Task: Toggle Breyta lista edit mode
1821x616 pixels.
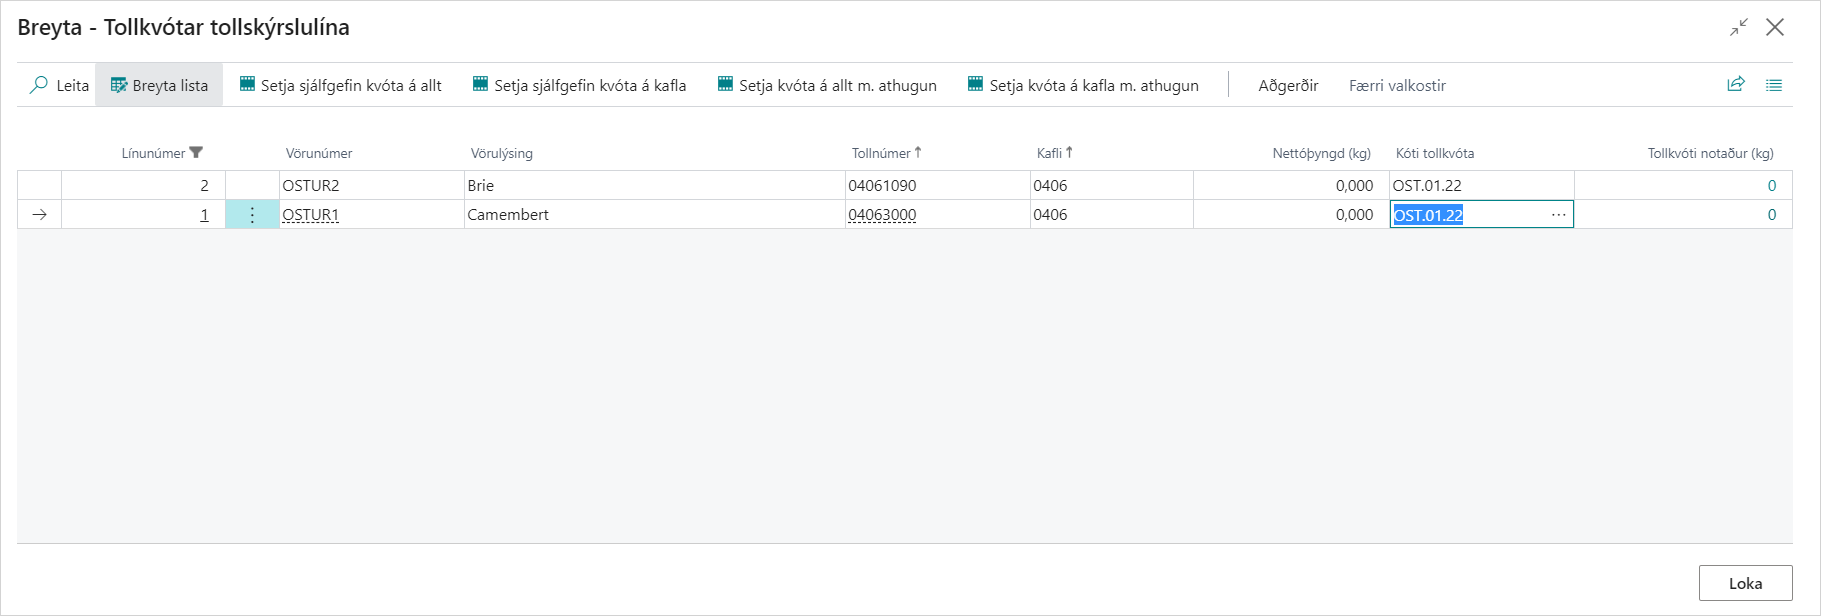Action: [159, 85]
